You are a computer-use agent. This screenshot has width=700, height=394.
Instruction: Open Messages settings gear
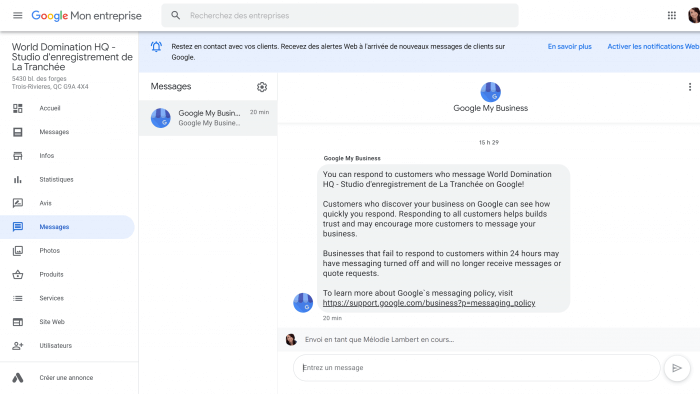click(262, 87)
